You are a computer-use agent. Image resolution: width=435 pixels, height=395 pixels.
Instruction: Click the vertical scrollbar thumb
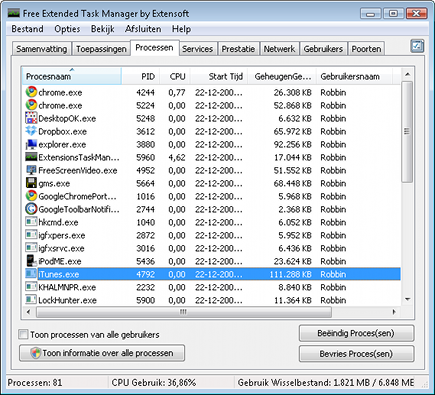(407, 132)
